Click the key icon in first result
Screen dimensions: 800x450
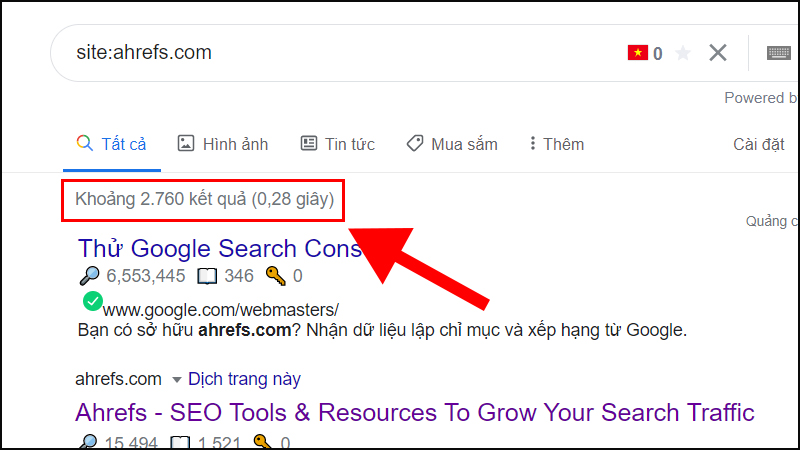(x=276, y=276)
